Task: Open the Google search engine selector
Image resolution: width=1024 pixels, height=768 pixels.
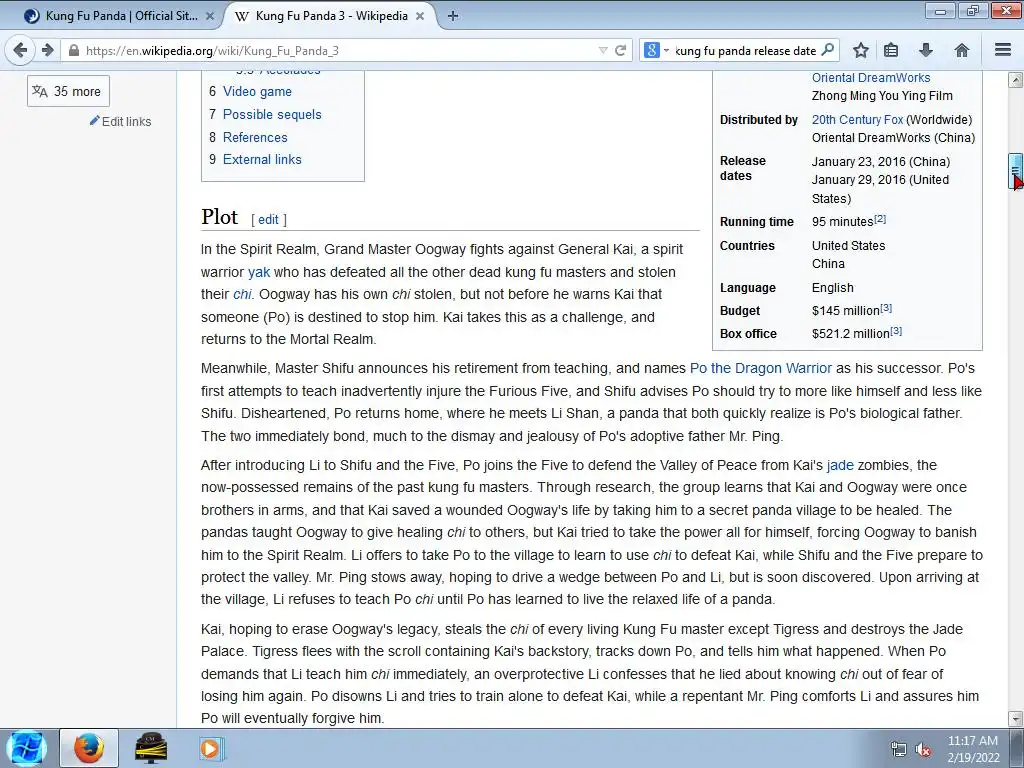Action: pos(656,50)
